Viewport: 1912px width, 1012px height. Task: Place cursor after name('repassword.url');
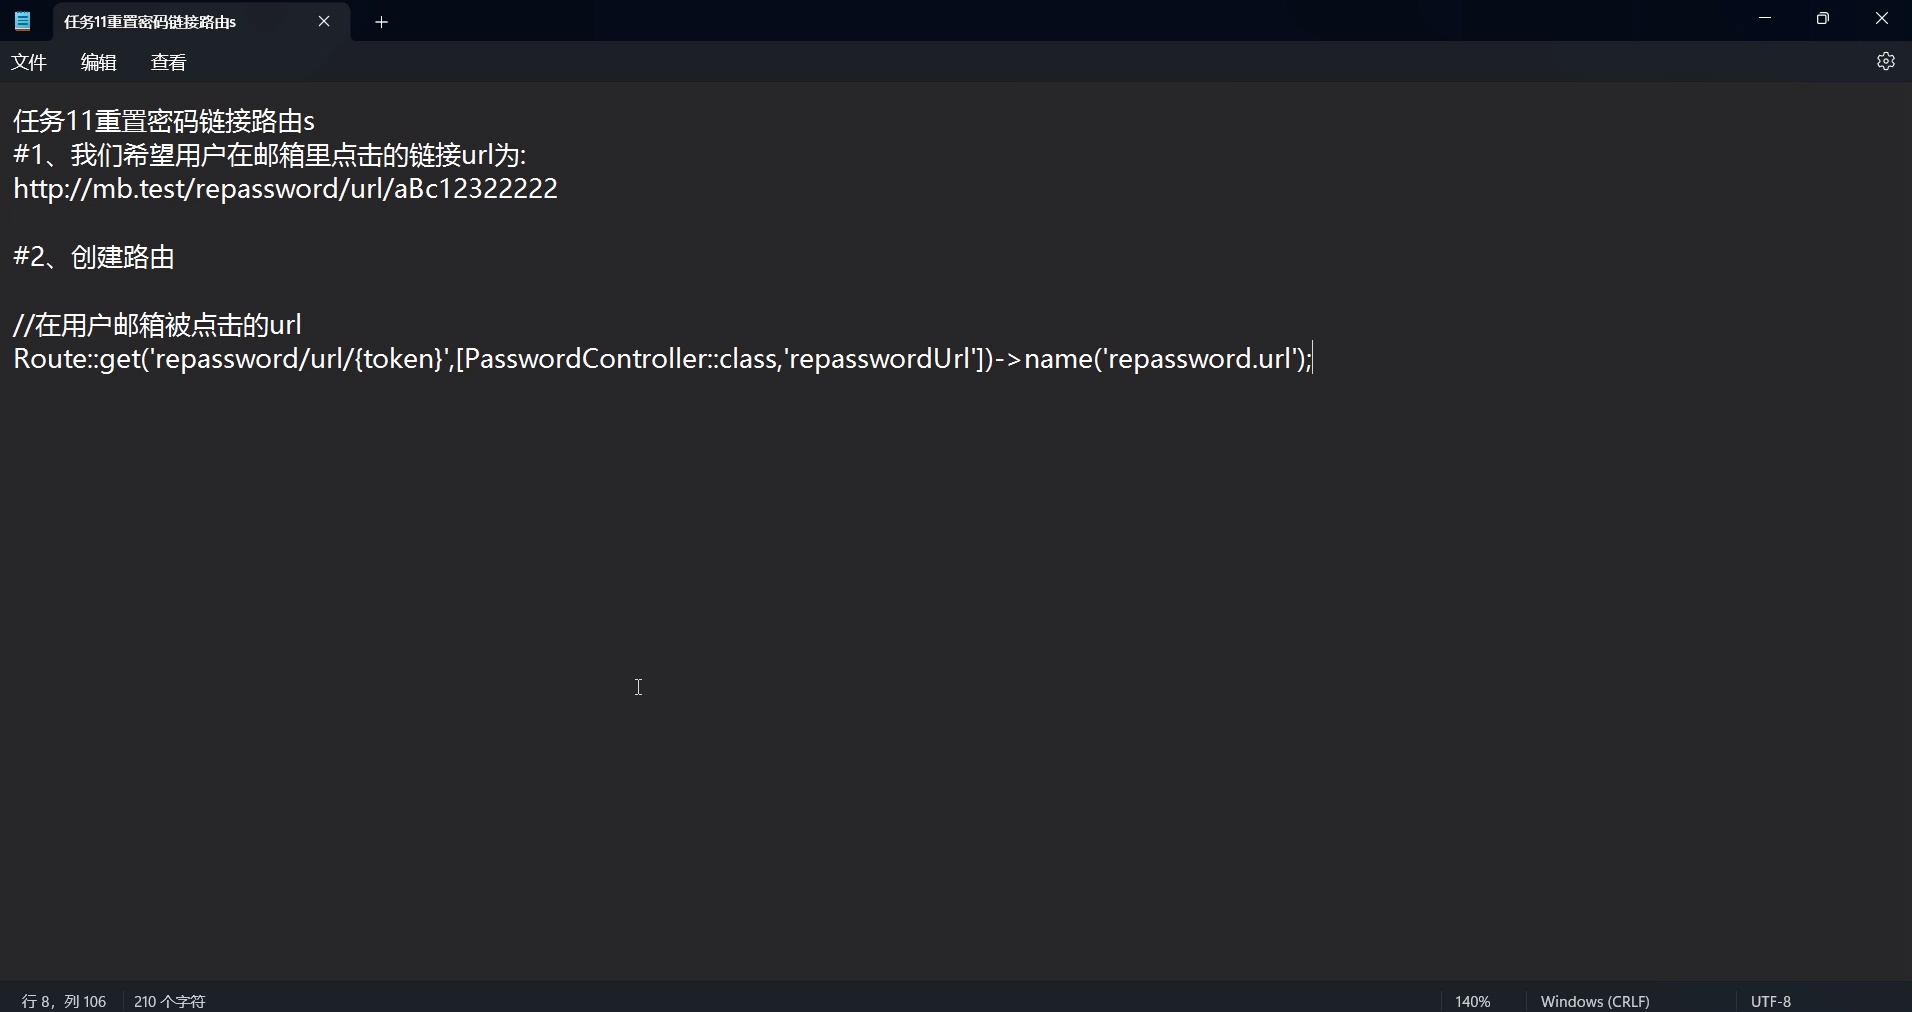[x=1310, y=359]
